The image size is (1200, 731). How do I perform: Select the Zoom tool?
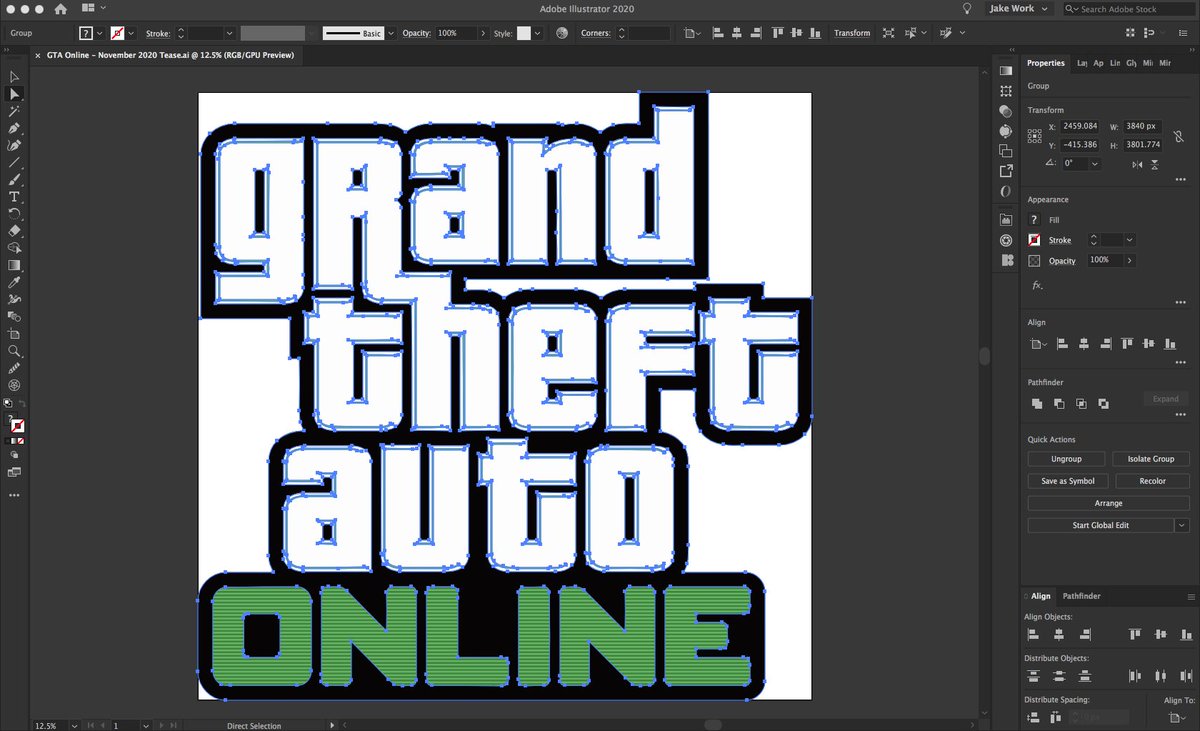point(14,351)
